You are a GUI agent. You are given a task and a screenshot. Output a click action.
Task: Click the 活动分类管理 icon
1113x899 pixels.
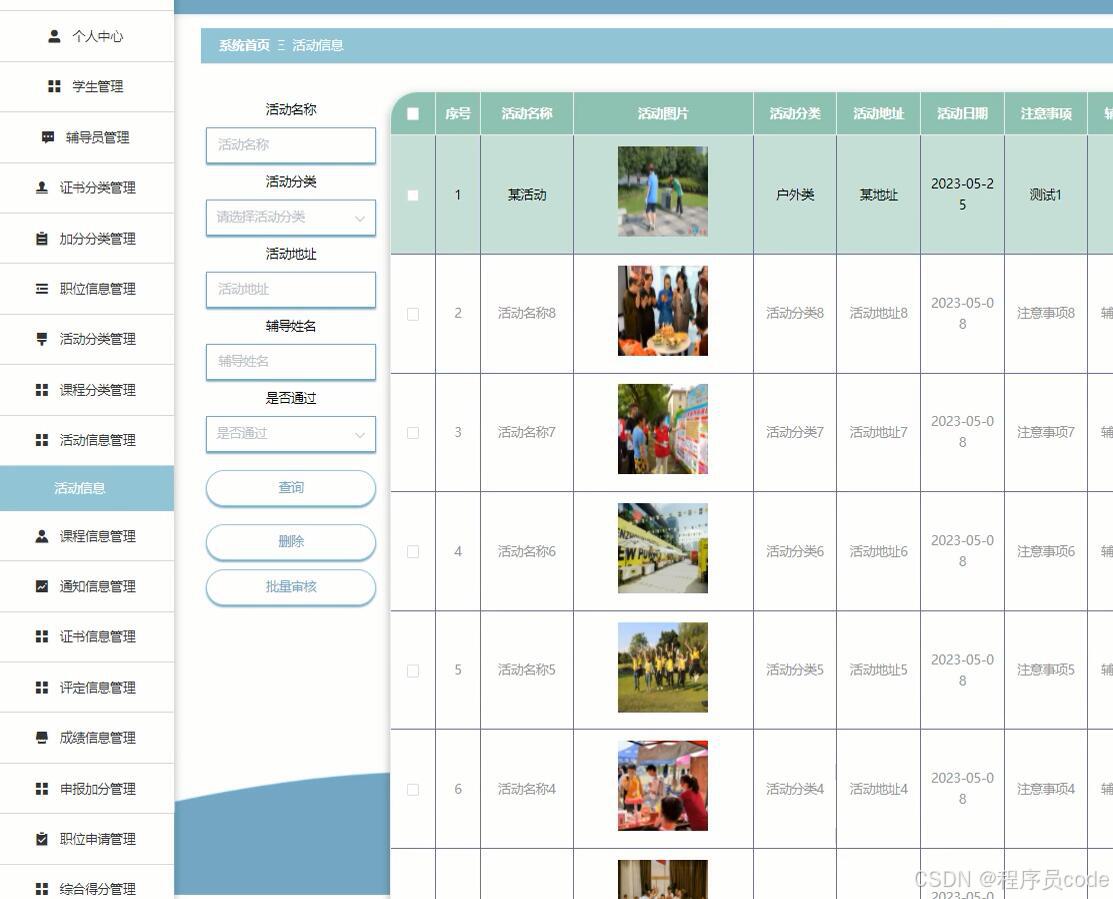pyautogui.click(x=42, y=339)
